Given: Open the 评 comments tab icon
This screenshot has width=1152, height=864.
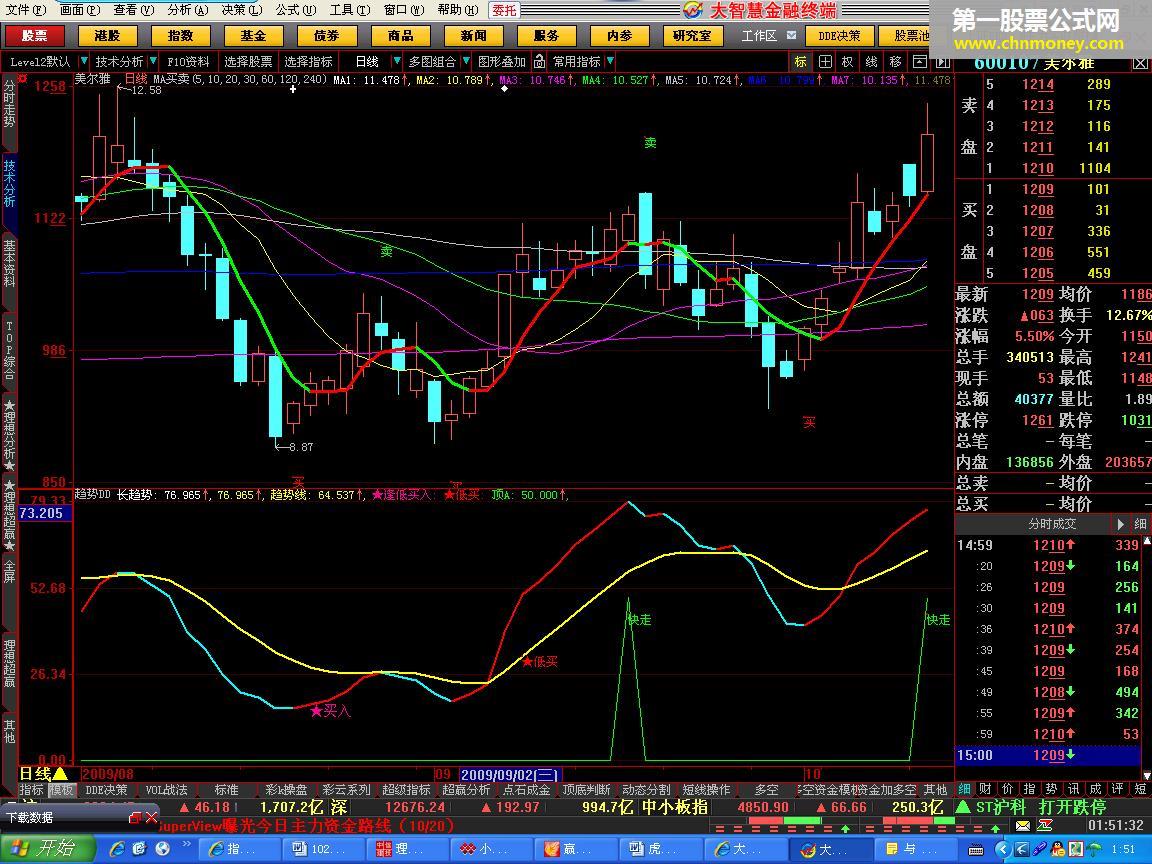Looking at the screenshot, I should [1117, 789].
